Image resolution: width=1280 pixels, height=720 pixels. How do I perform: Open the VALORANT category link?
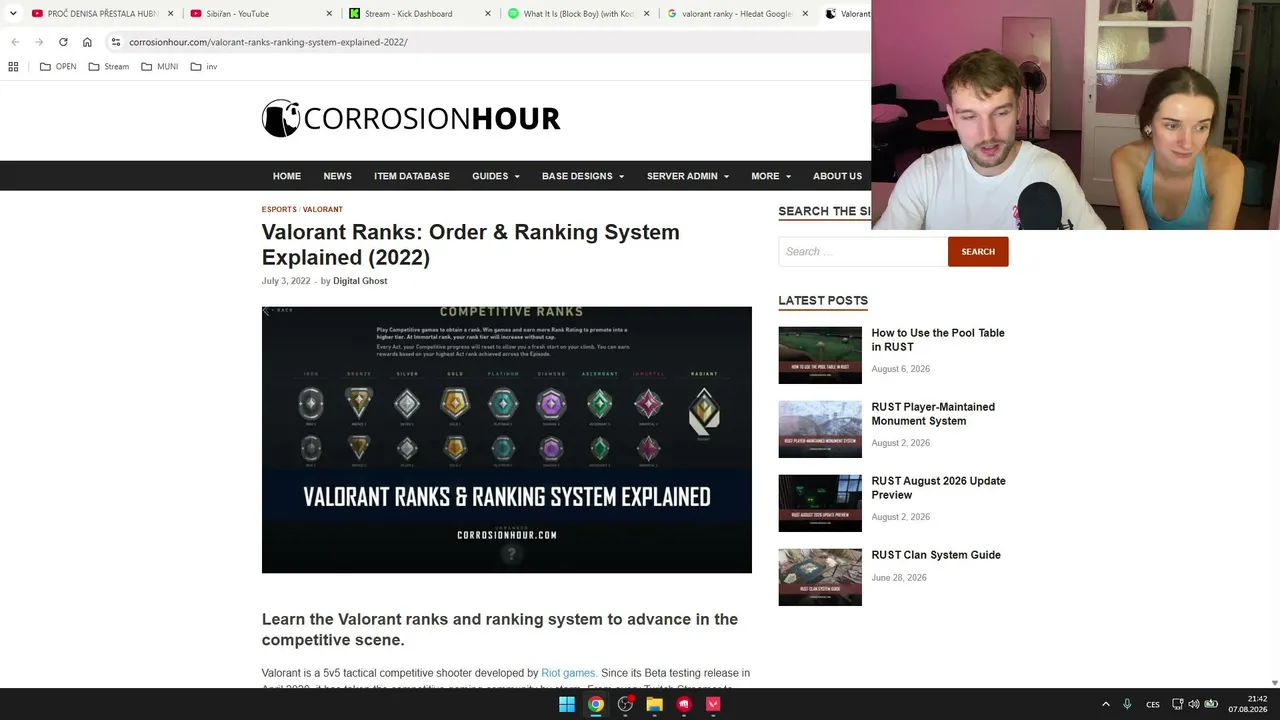click(323, 209)
